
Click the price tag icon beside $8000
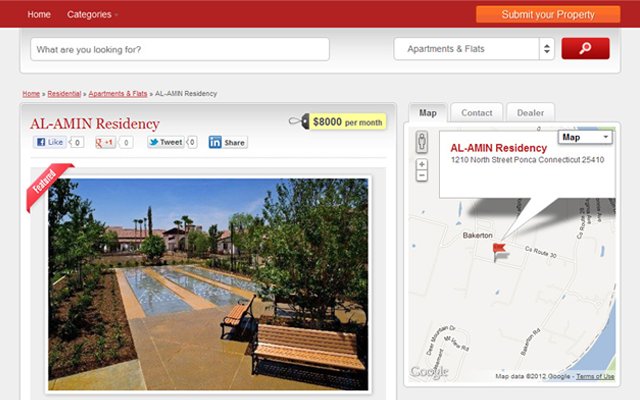pyautogui.click(x=299, y=121)
